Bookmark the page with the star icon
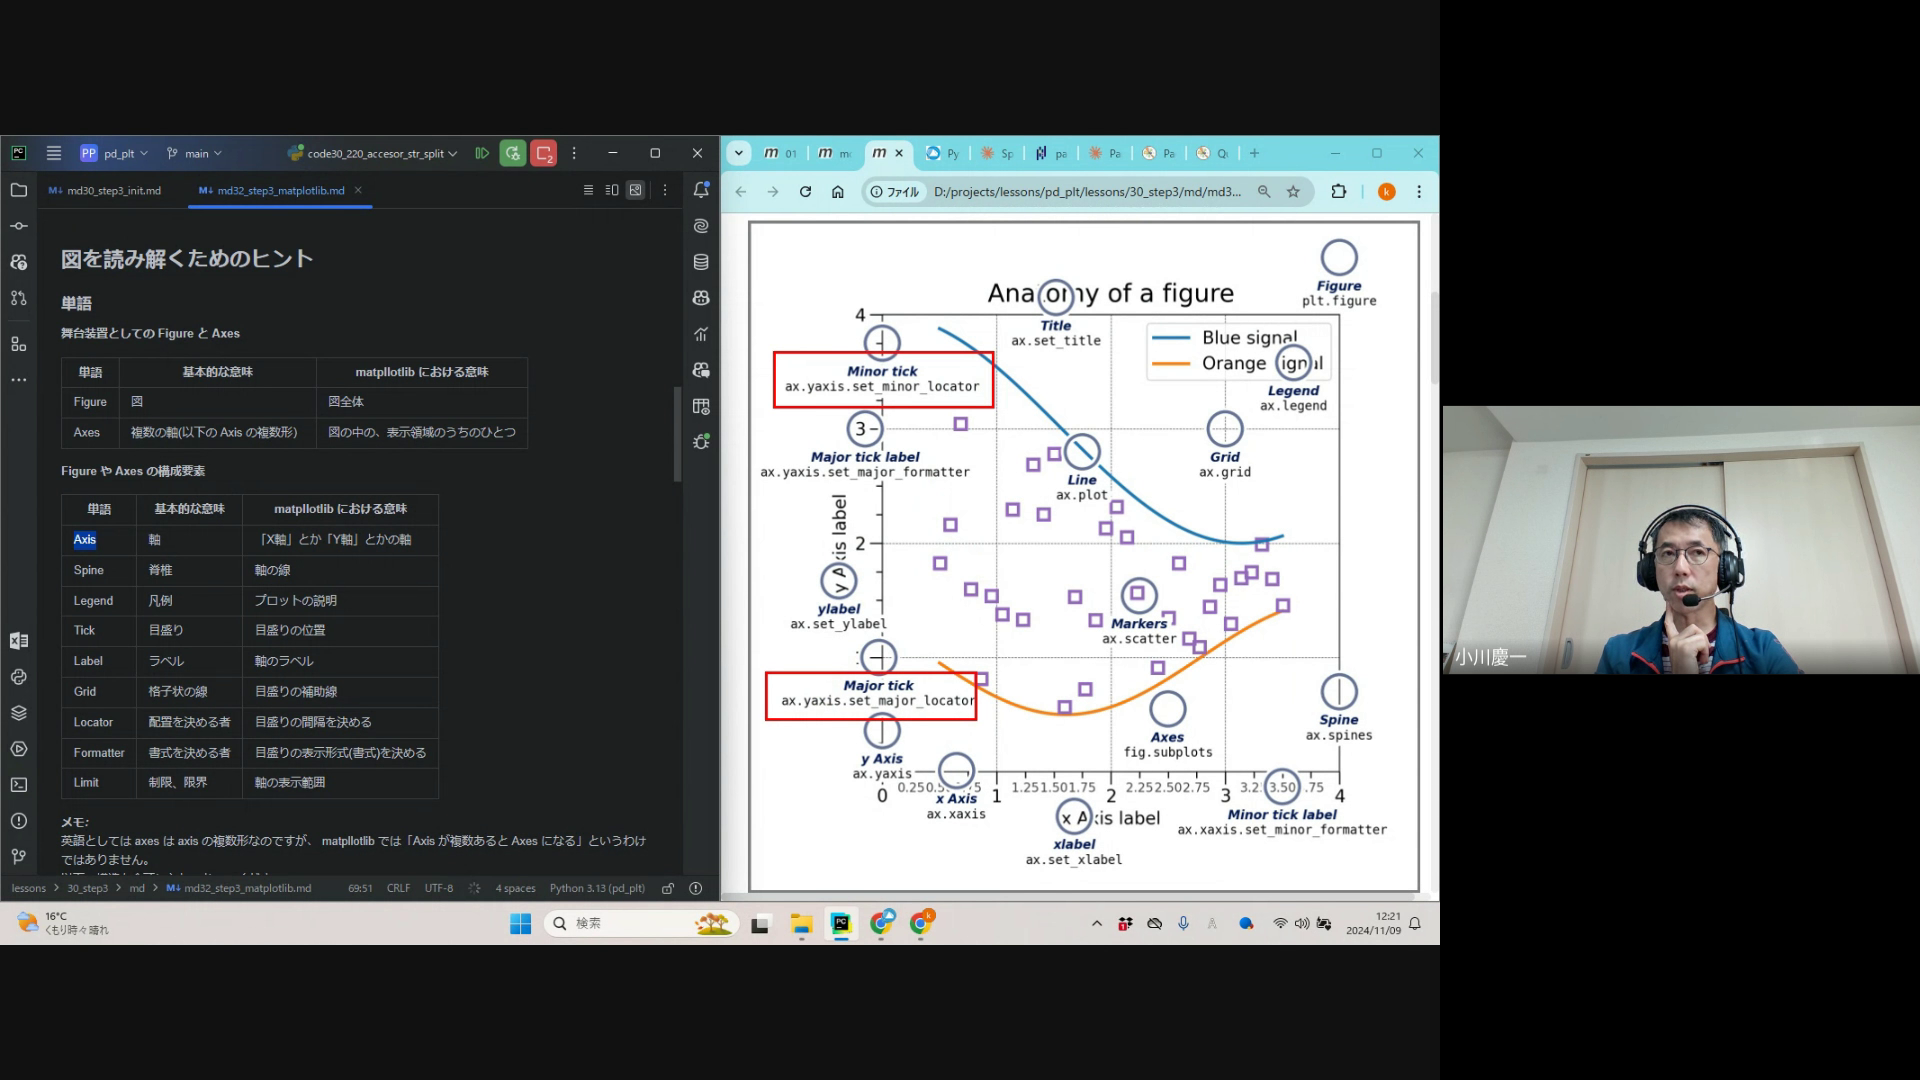The width and height of the screenshot is (1920, 1080). point(1293,192)
